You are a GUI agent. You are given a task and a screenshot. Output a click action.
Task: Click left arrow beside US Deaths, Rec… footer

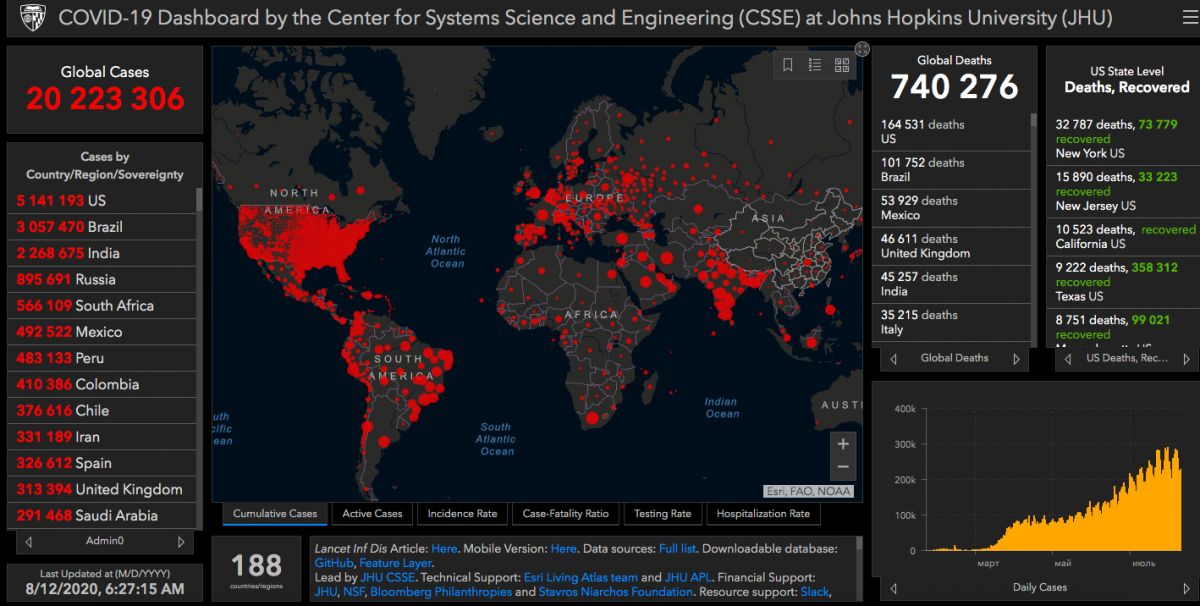point(1068,358)
